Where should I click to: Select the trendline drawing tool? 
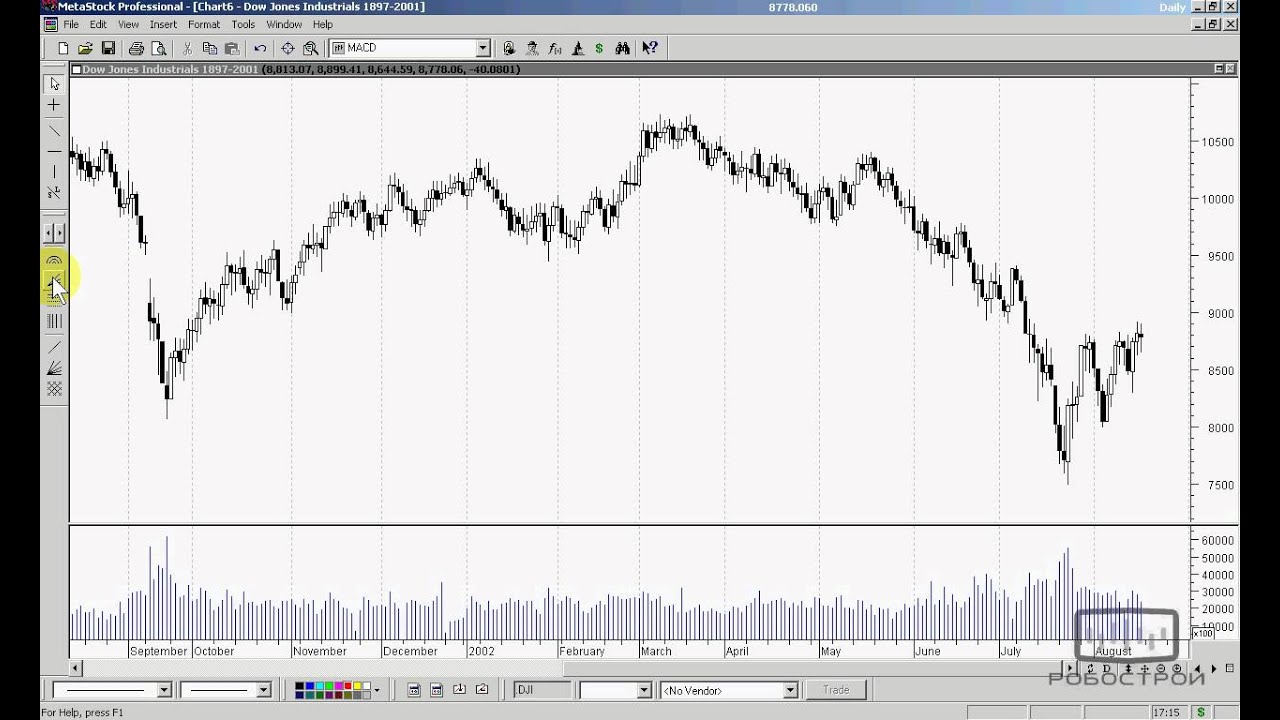click(x=54, y=130)
